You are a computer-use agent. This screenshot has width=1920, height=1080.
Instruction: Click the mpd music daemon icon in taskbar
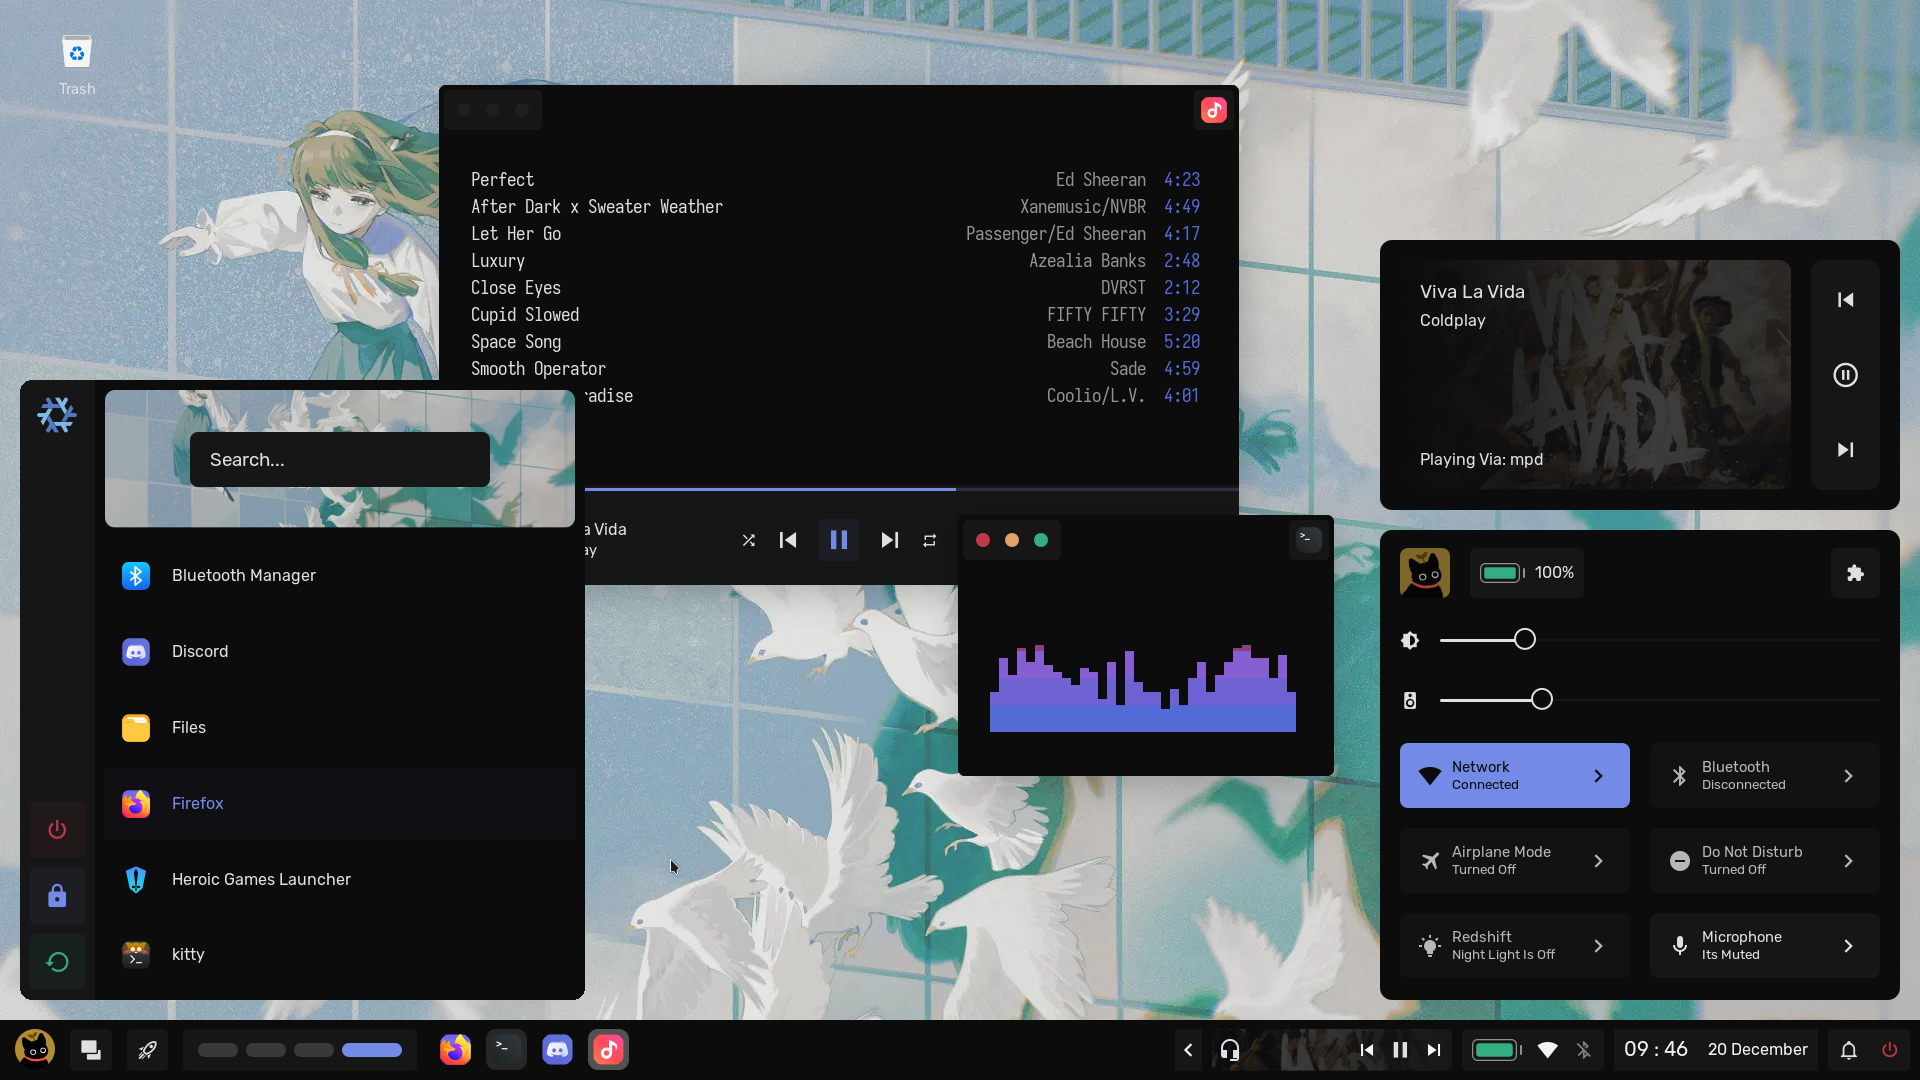[609, 1050]
